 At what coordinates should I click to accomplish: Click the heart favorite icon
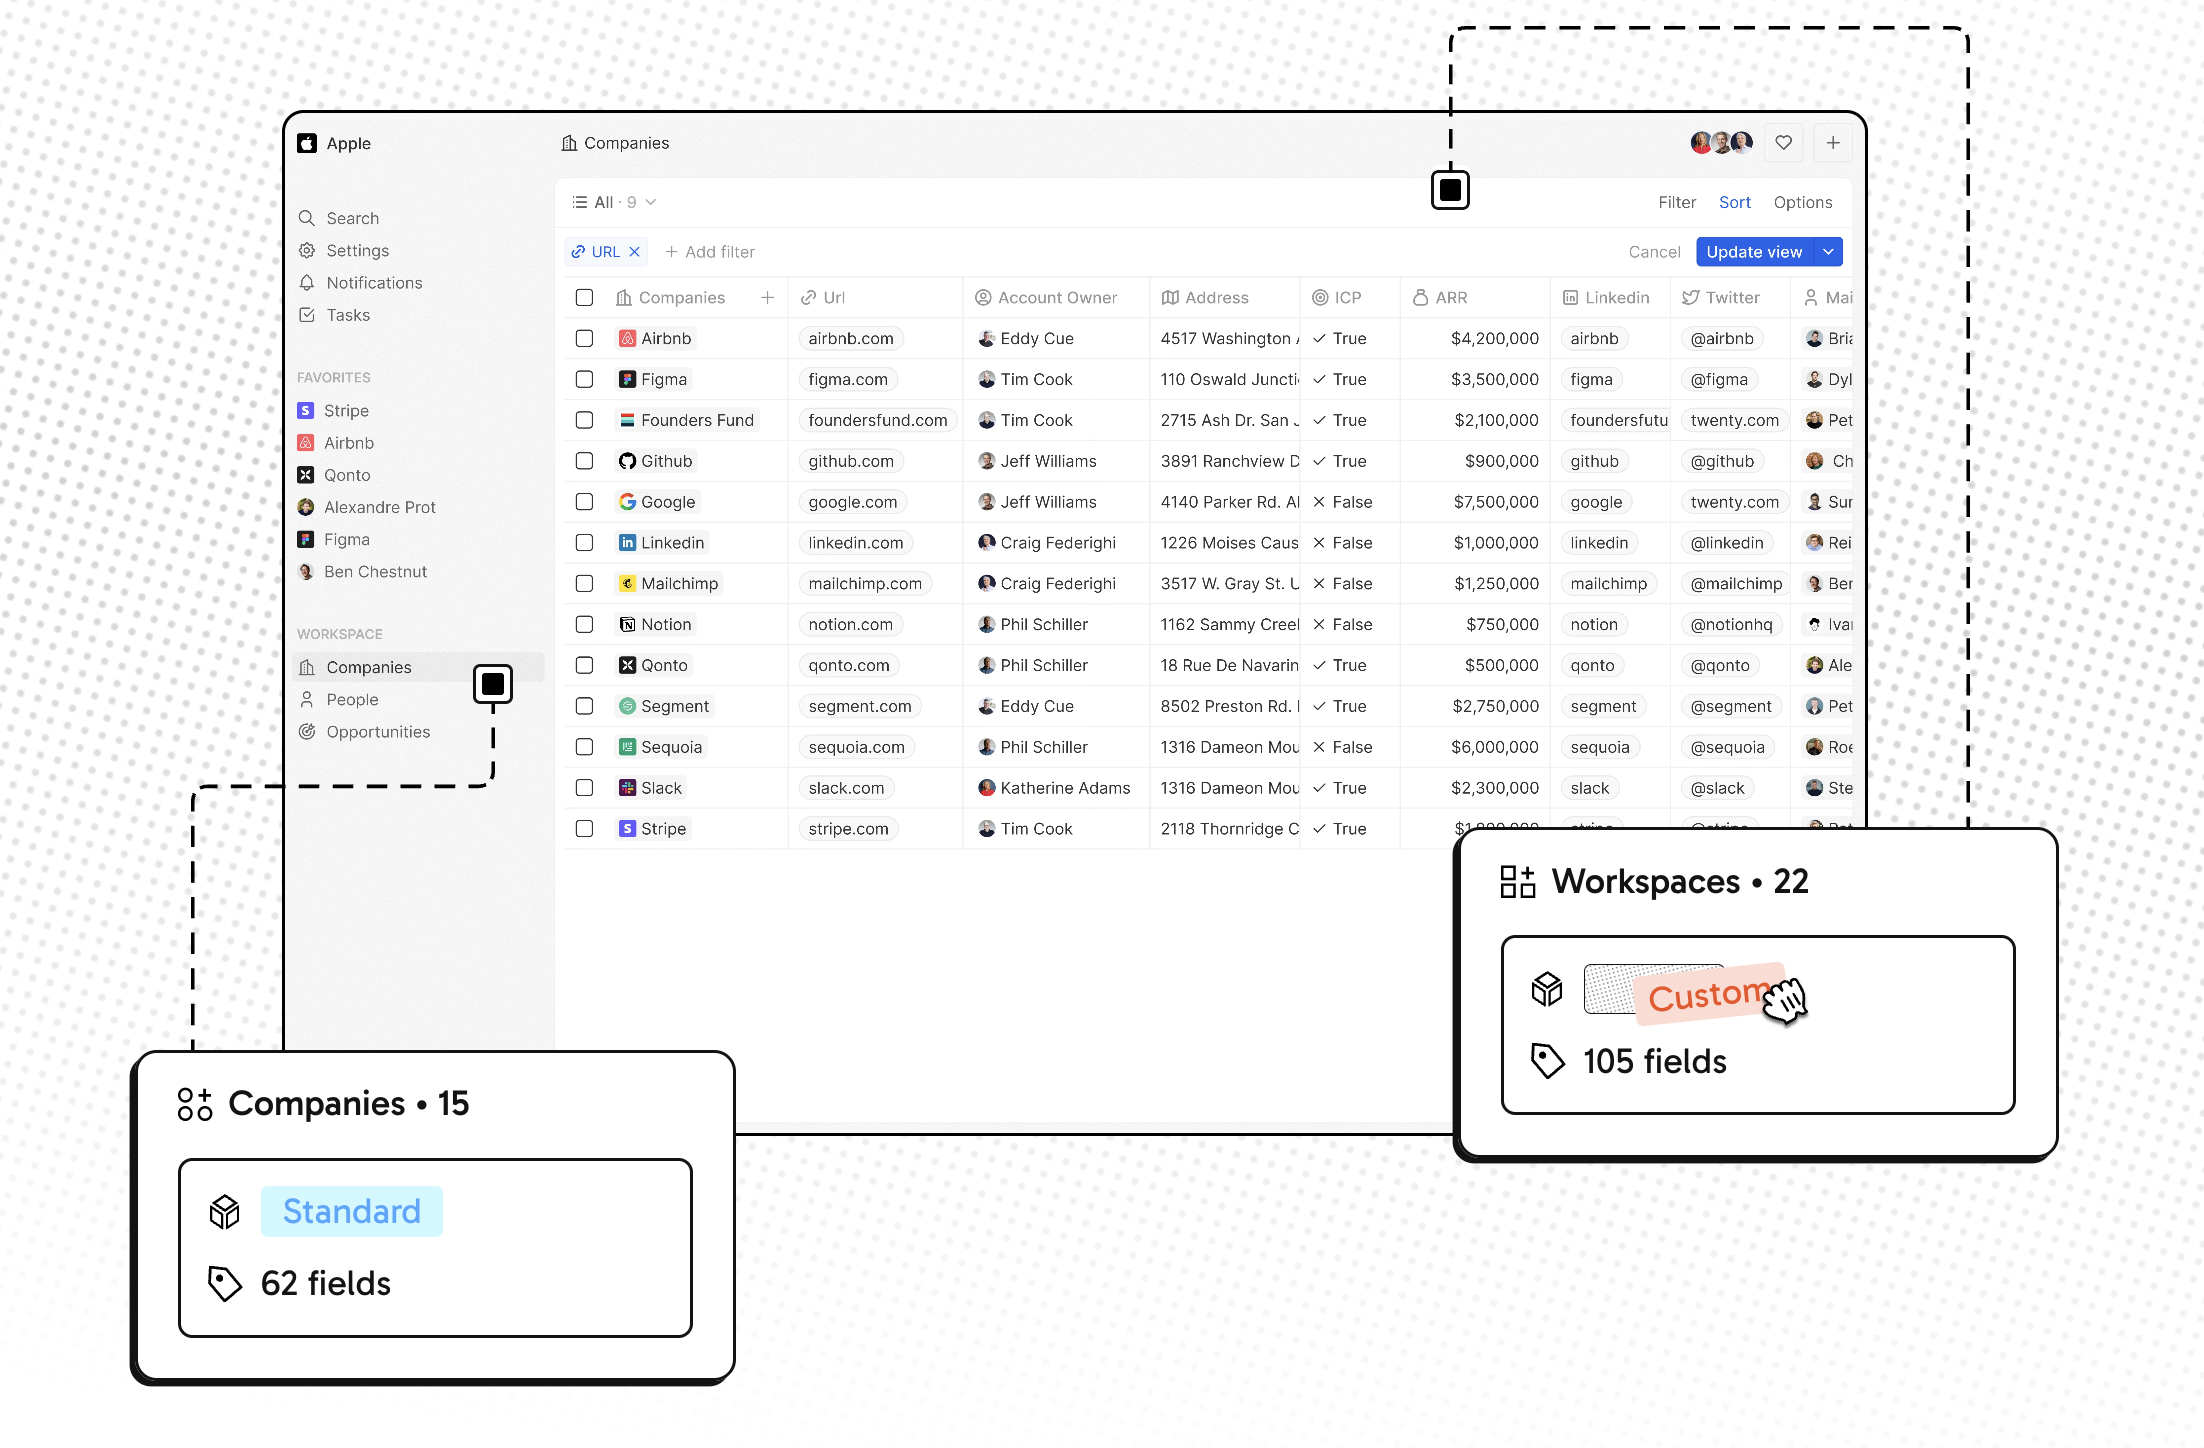(1783, 143)
